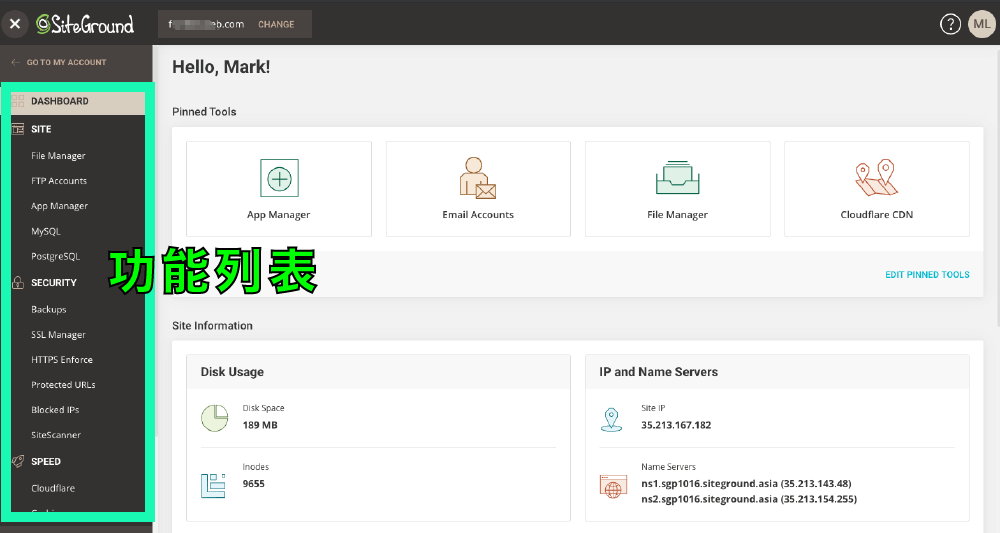
Task: Open App Manager in the sidebar
Action: pyautogui.click(x=59, y=206)
